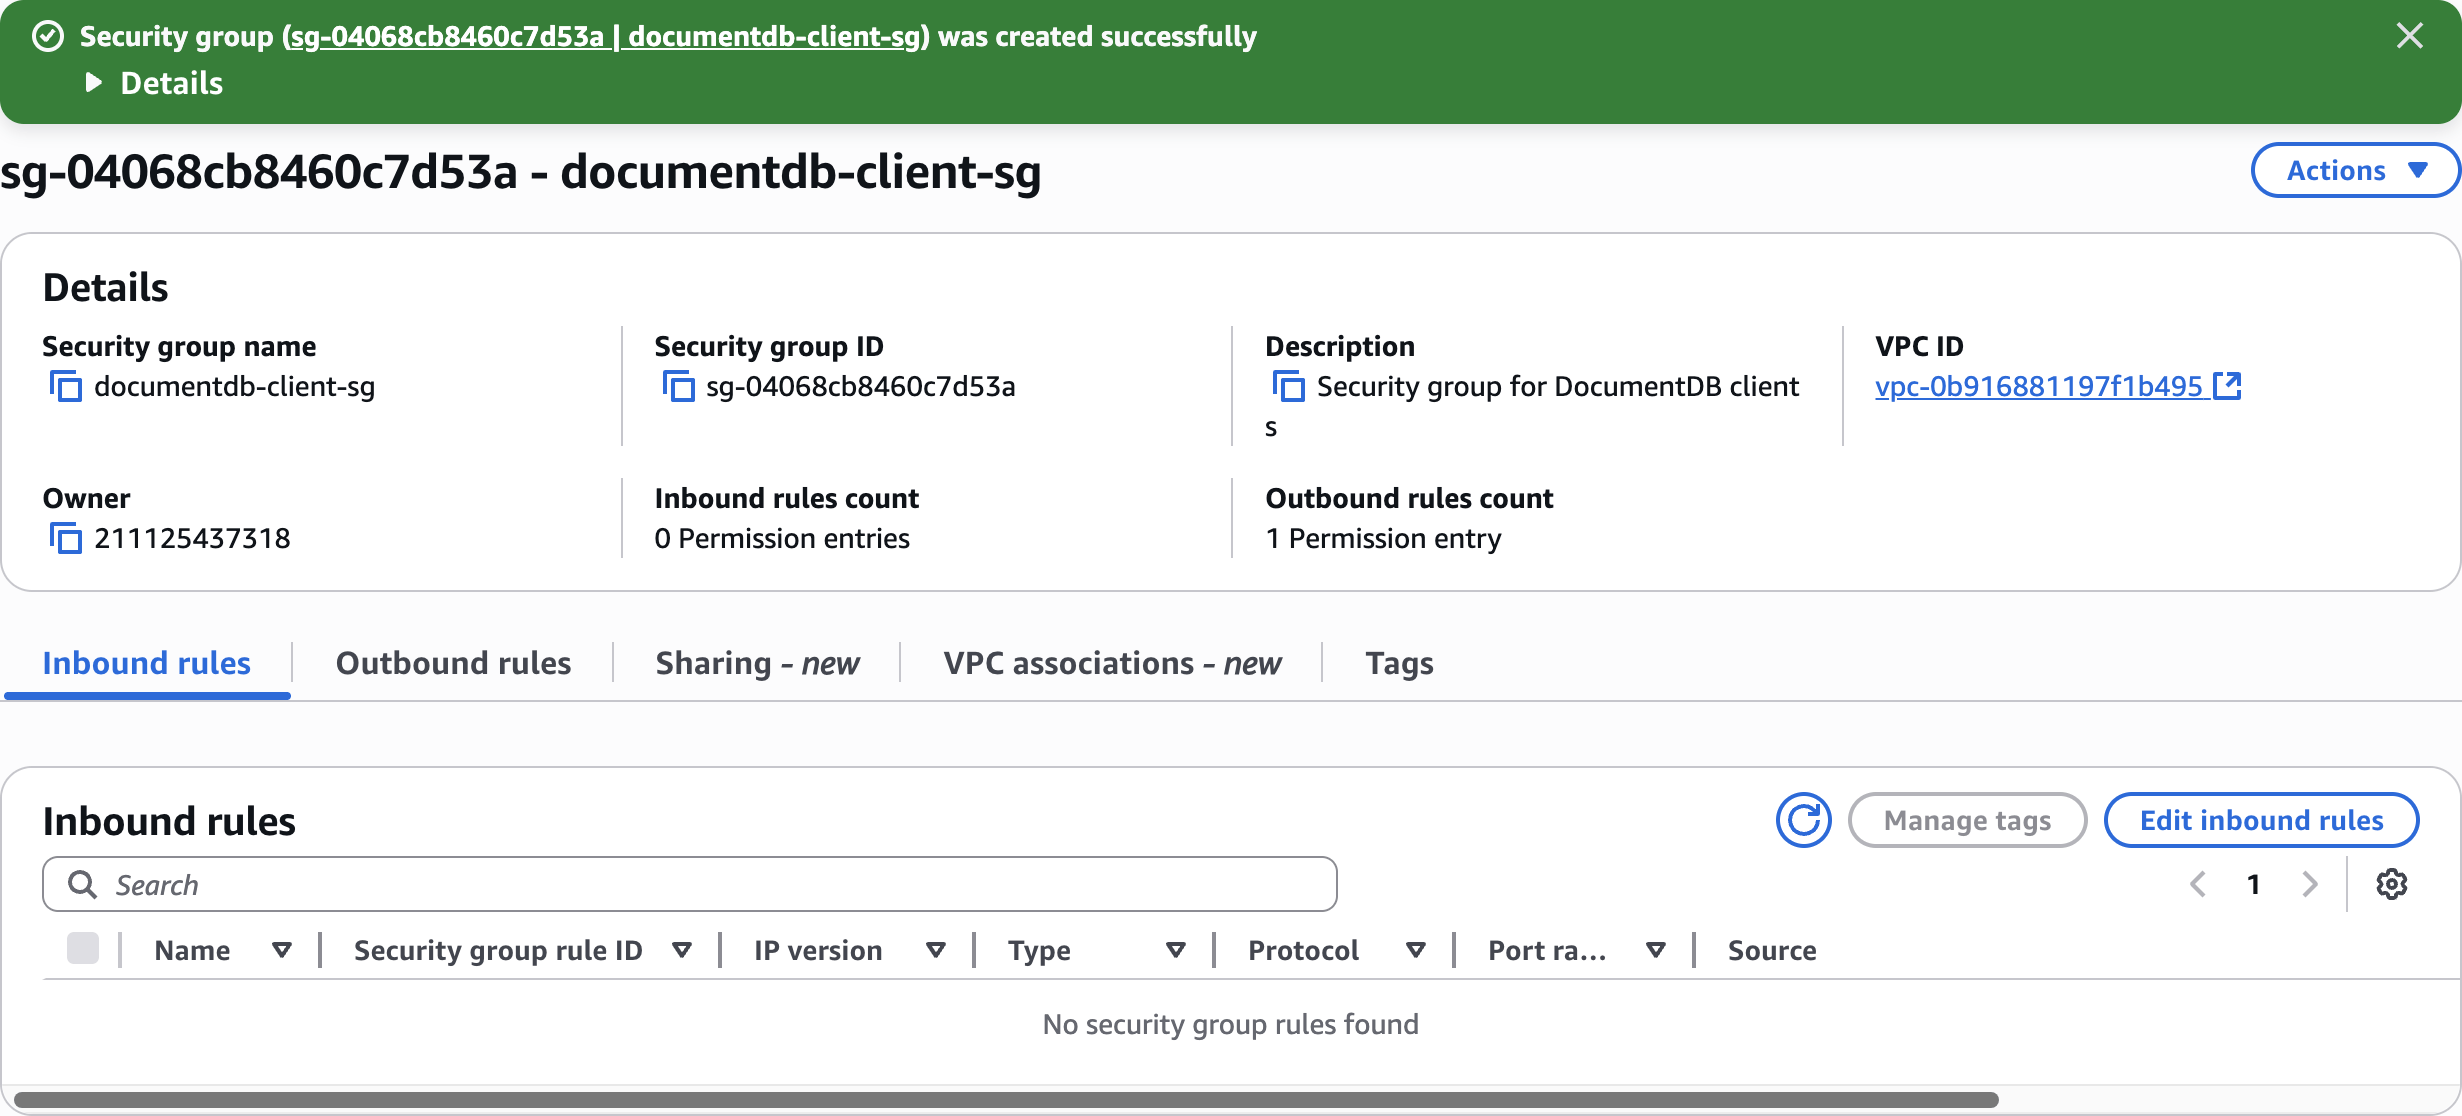
Task: Copy the security group ID
Action: pos(678,386)
